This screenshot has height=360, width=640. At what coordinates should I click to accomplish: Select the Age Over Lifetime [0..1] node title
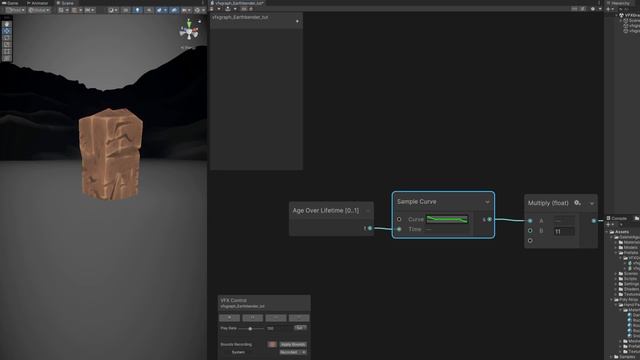click(x=326, y=211)
